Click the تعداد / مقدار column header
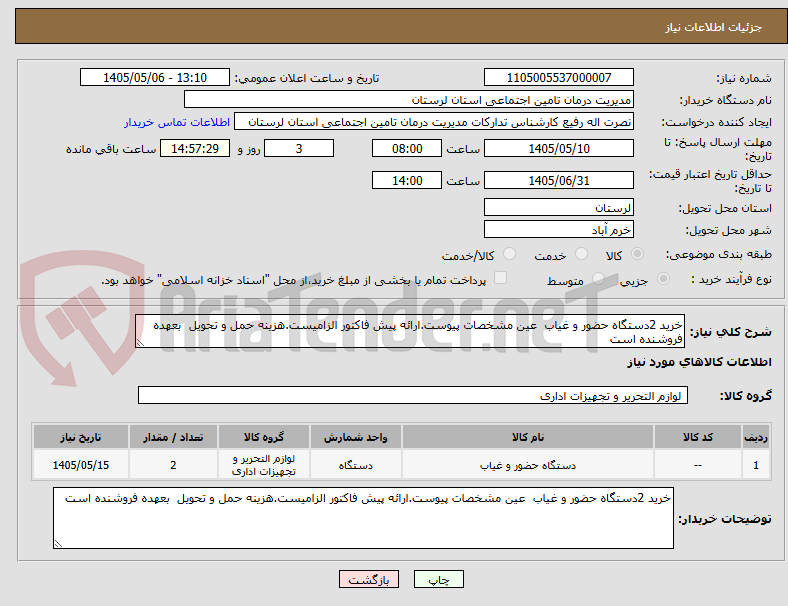788x606 pixels. (x=173, y=437)
